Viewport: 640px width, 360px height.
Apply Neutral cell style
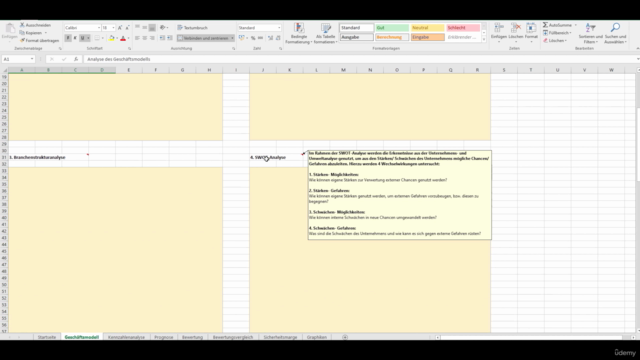[x=427, y=28]
